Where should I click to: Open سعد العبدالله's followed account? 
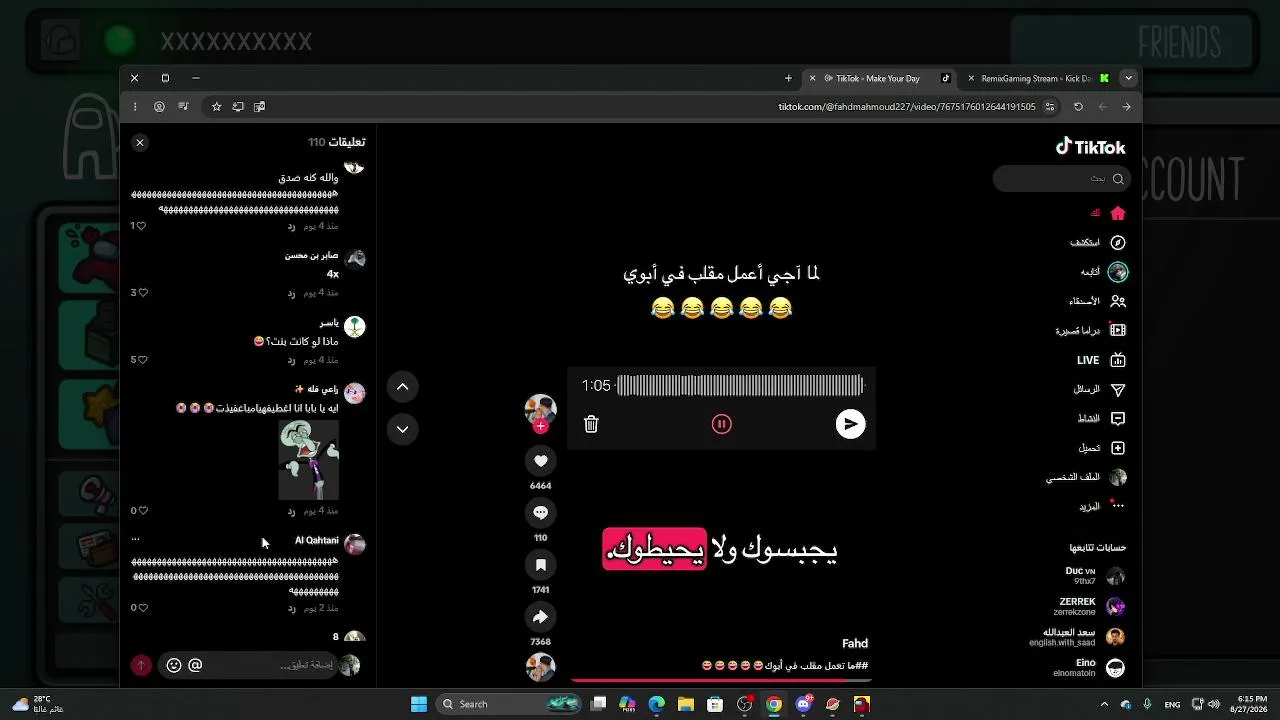point(1077,637)
